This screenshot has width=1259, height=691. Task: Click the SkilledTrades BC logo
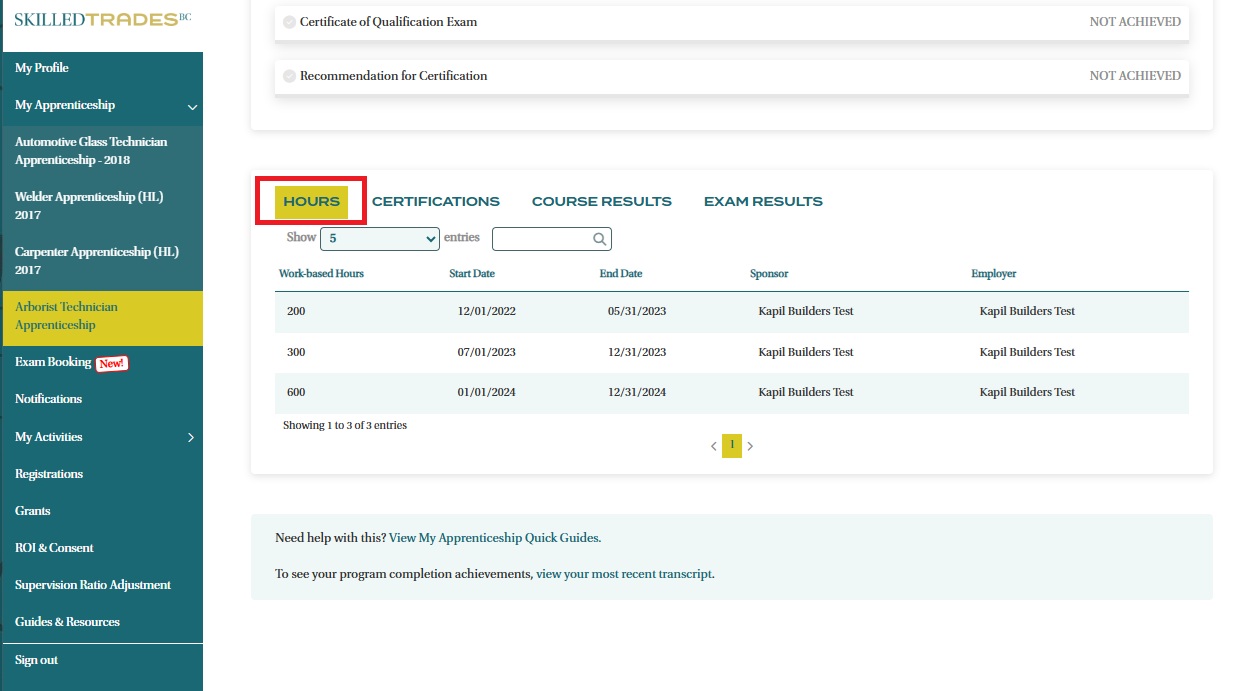pyautogui.click(x=101, y=20)
